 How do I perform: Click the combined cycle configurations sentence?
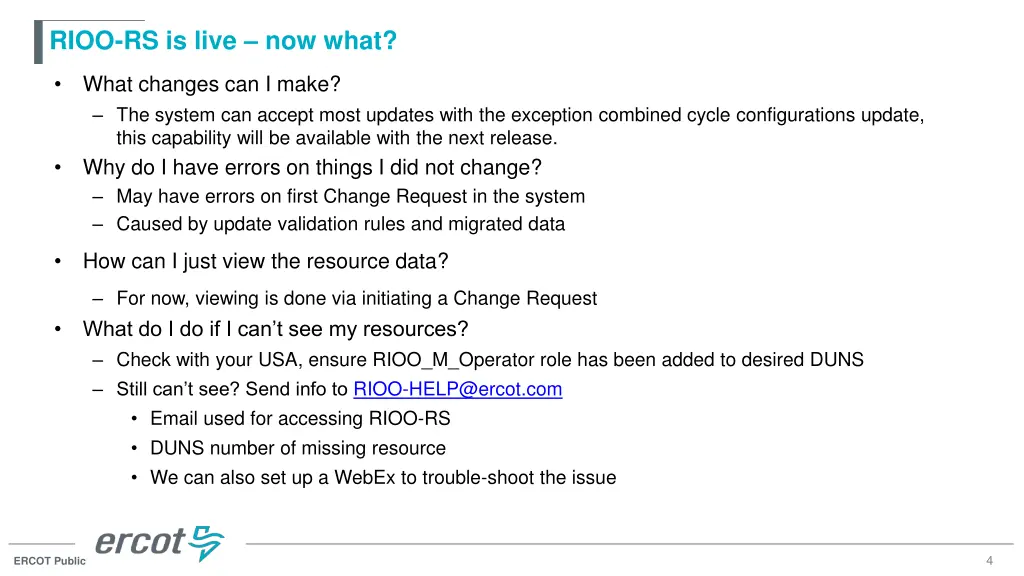(520, 126)
